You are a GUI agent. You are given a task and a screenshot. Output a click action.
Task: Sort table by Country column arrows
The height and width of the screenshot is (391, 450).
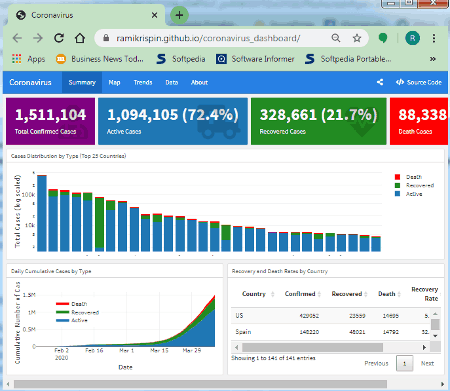pos(273,294)
